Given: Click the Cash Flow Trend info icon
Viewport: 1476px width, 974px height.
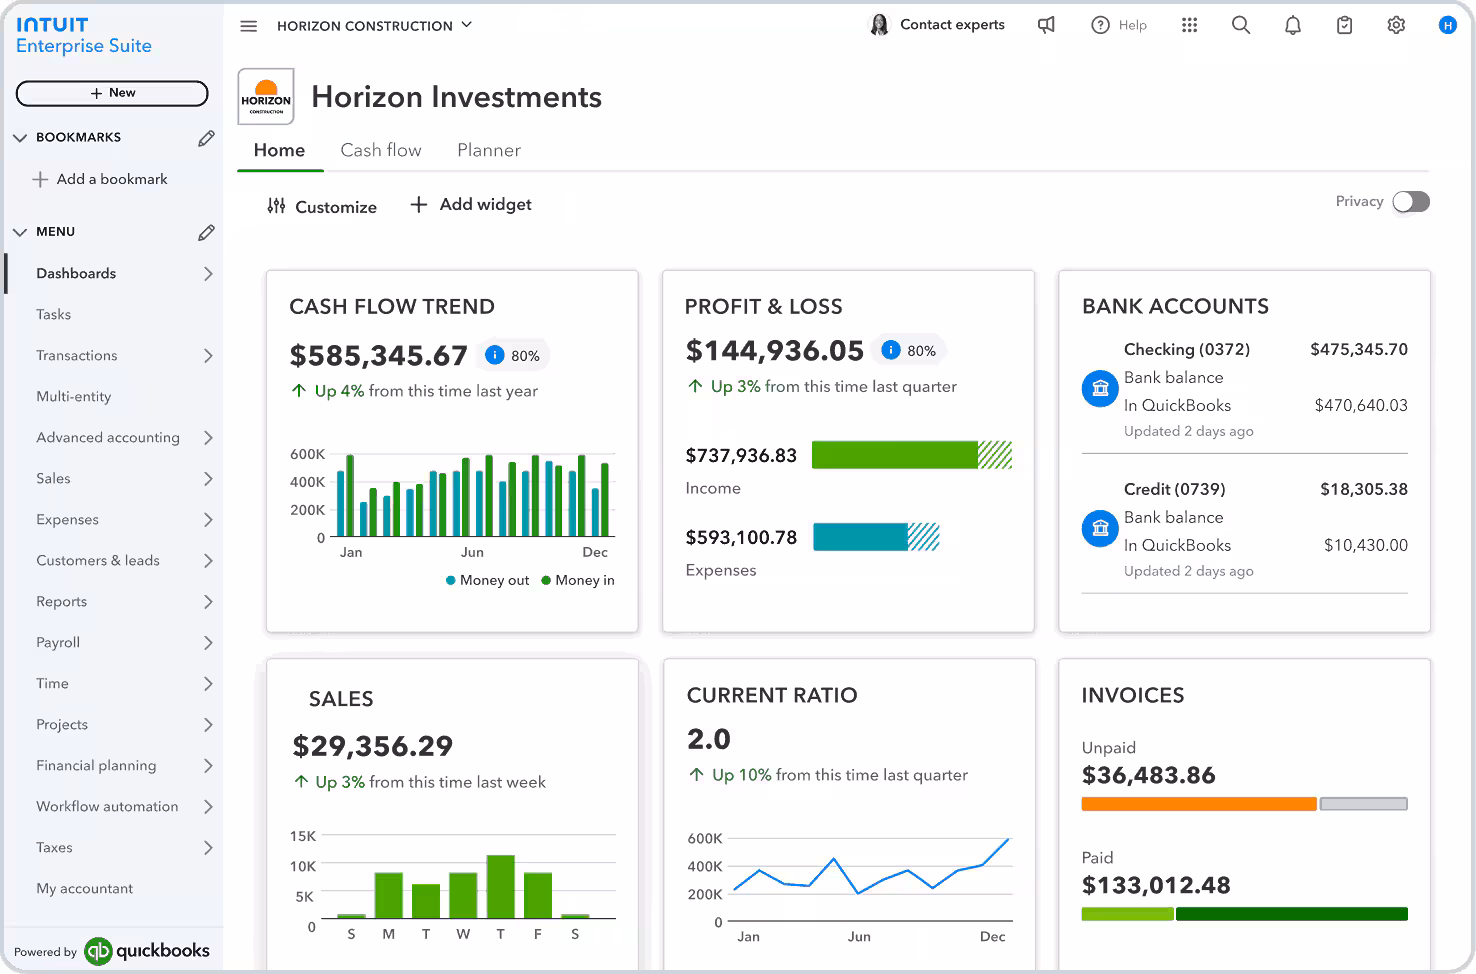Looking at the screenshot, I should (494, 355).
